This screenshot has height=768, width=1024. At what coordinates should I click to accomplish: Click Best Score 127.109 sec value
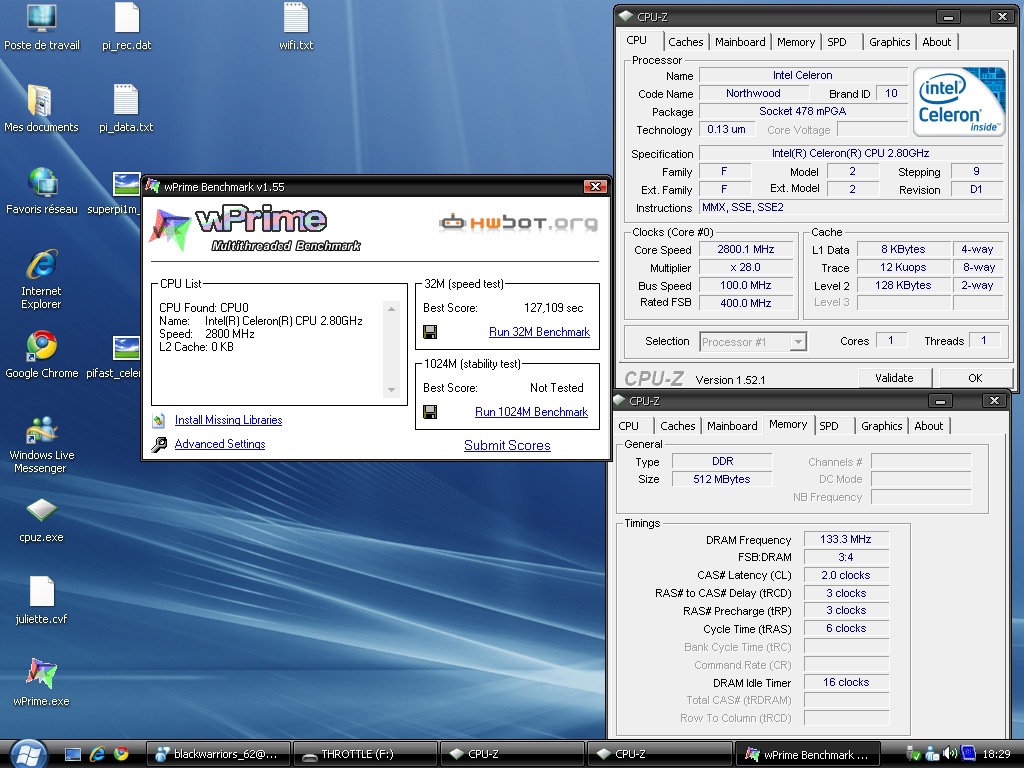pyautogui.click(x=554, y=308)
